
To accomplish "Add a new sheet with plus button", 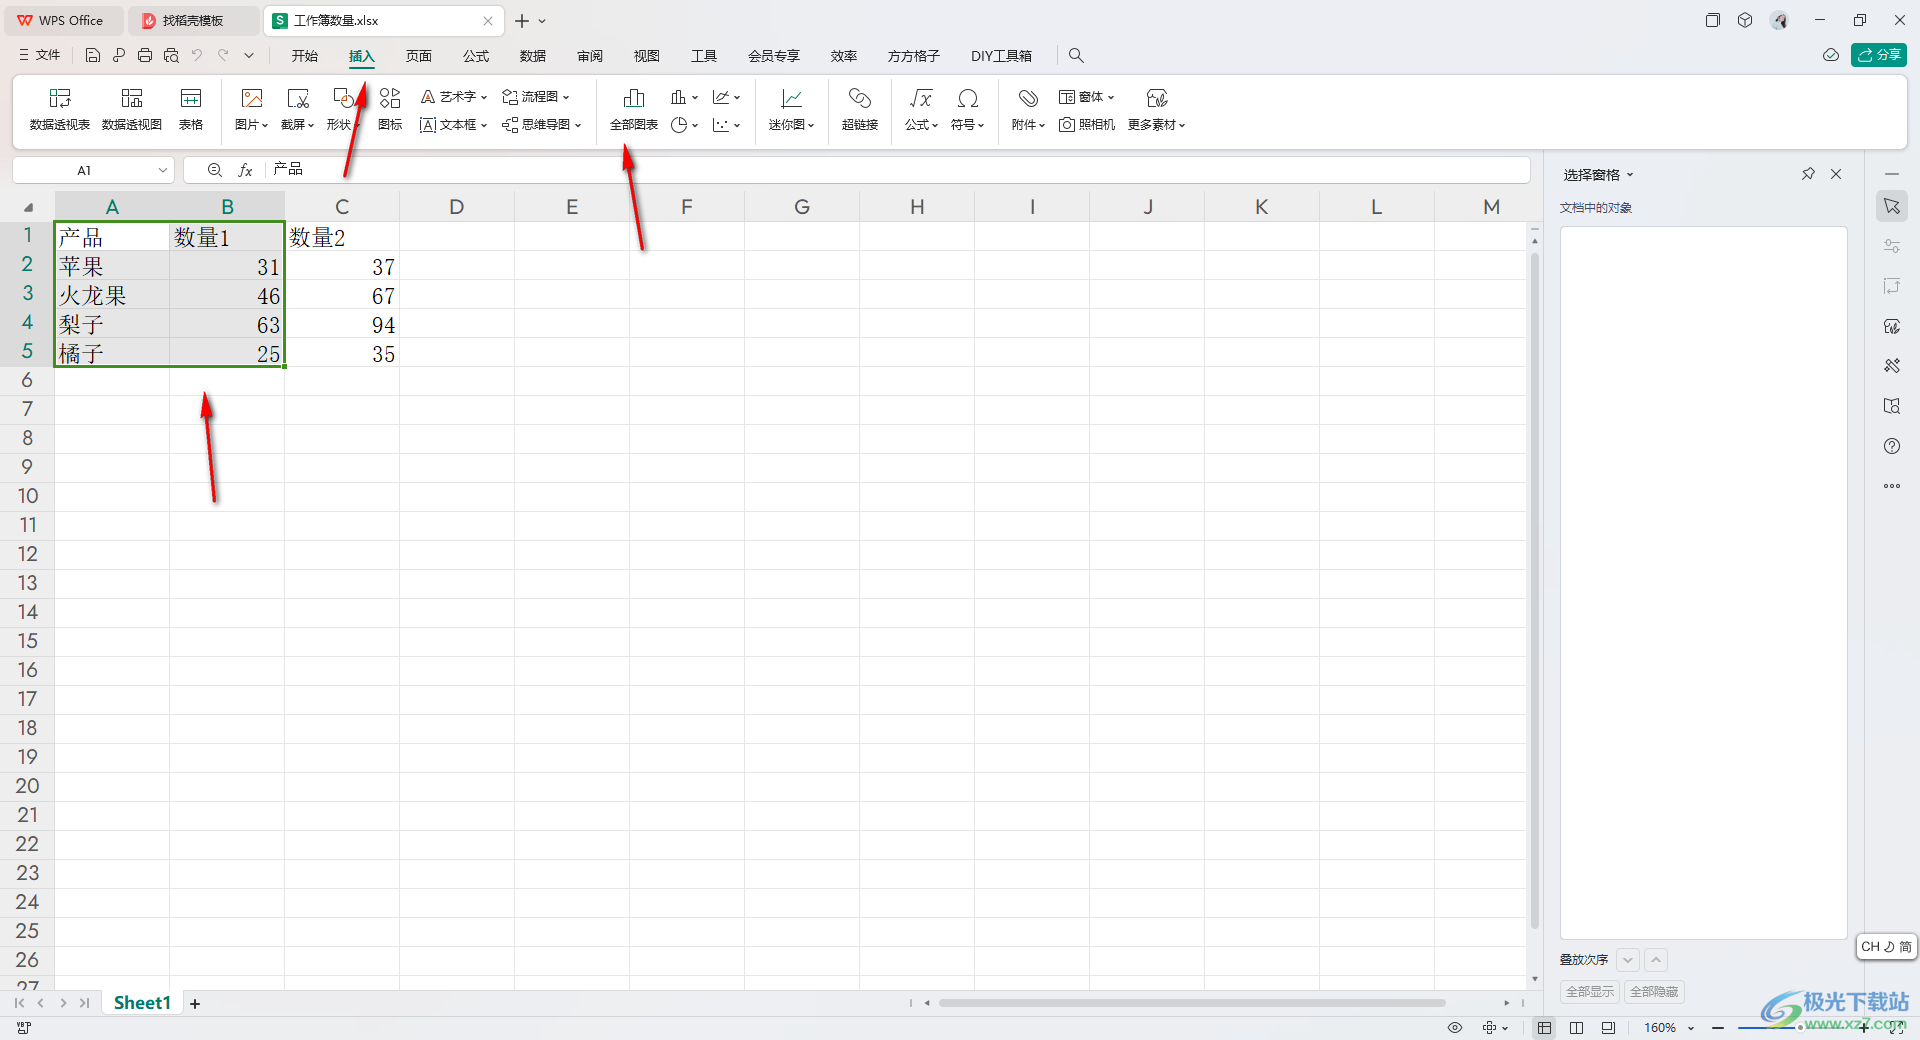I will click(195, 1003).
